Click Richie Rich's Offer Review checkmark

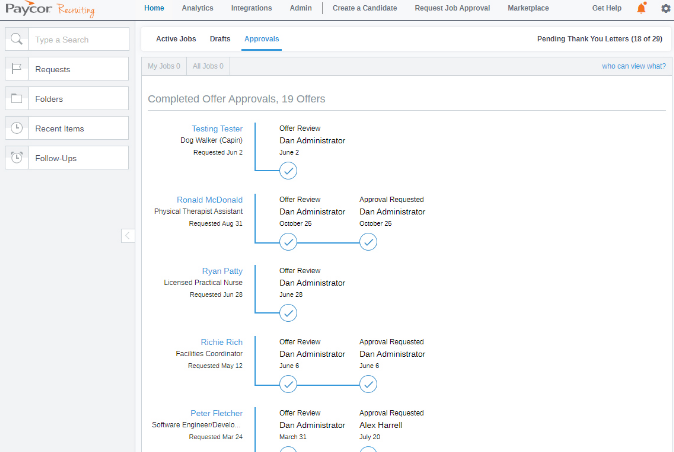[288, 384]
